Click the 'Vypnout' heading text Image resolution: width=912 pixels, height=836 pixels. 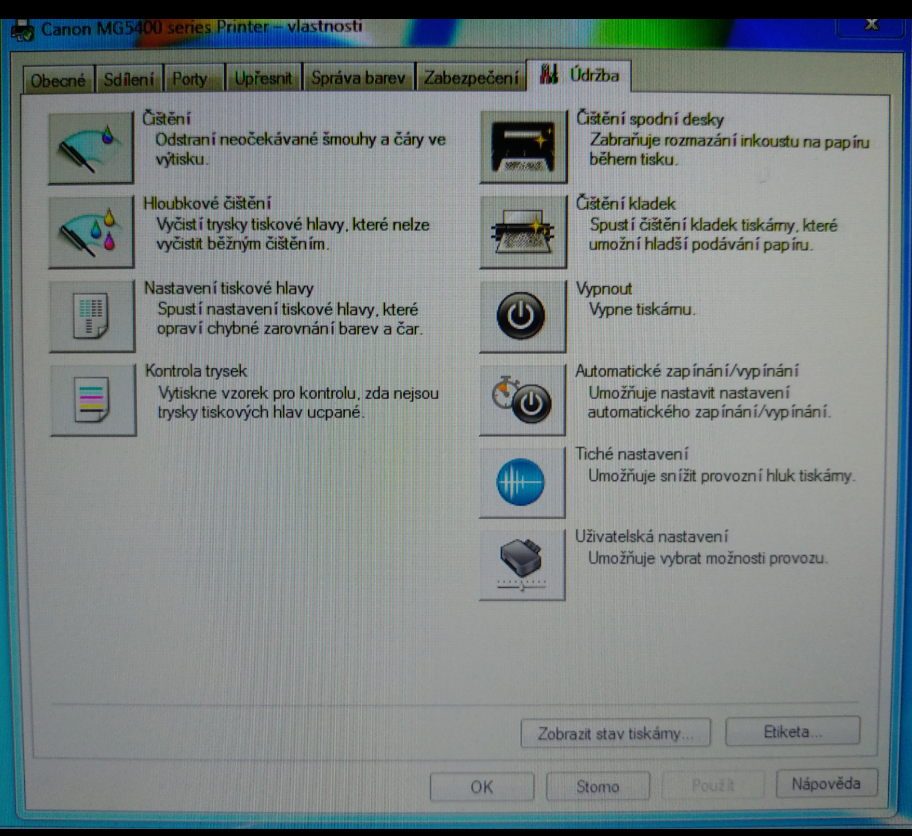tap(604, 289)
